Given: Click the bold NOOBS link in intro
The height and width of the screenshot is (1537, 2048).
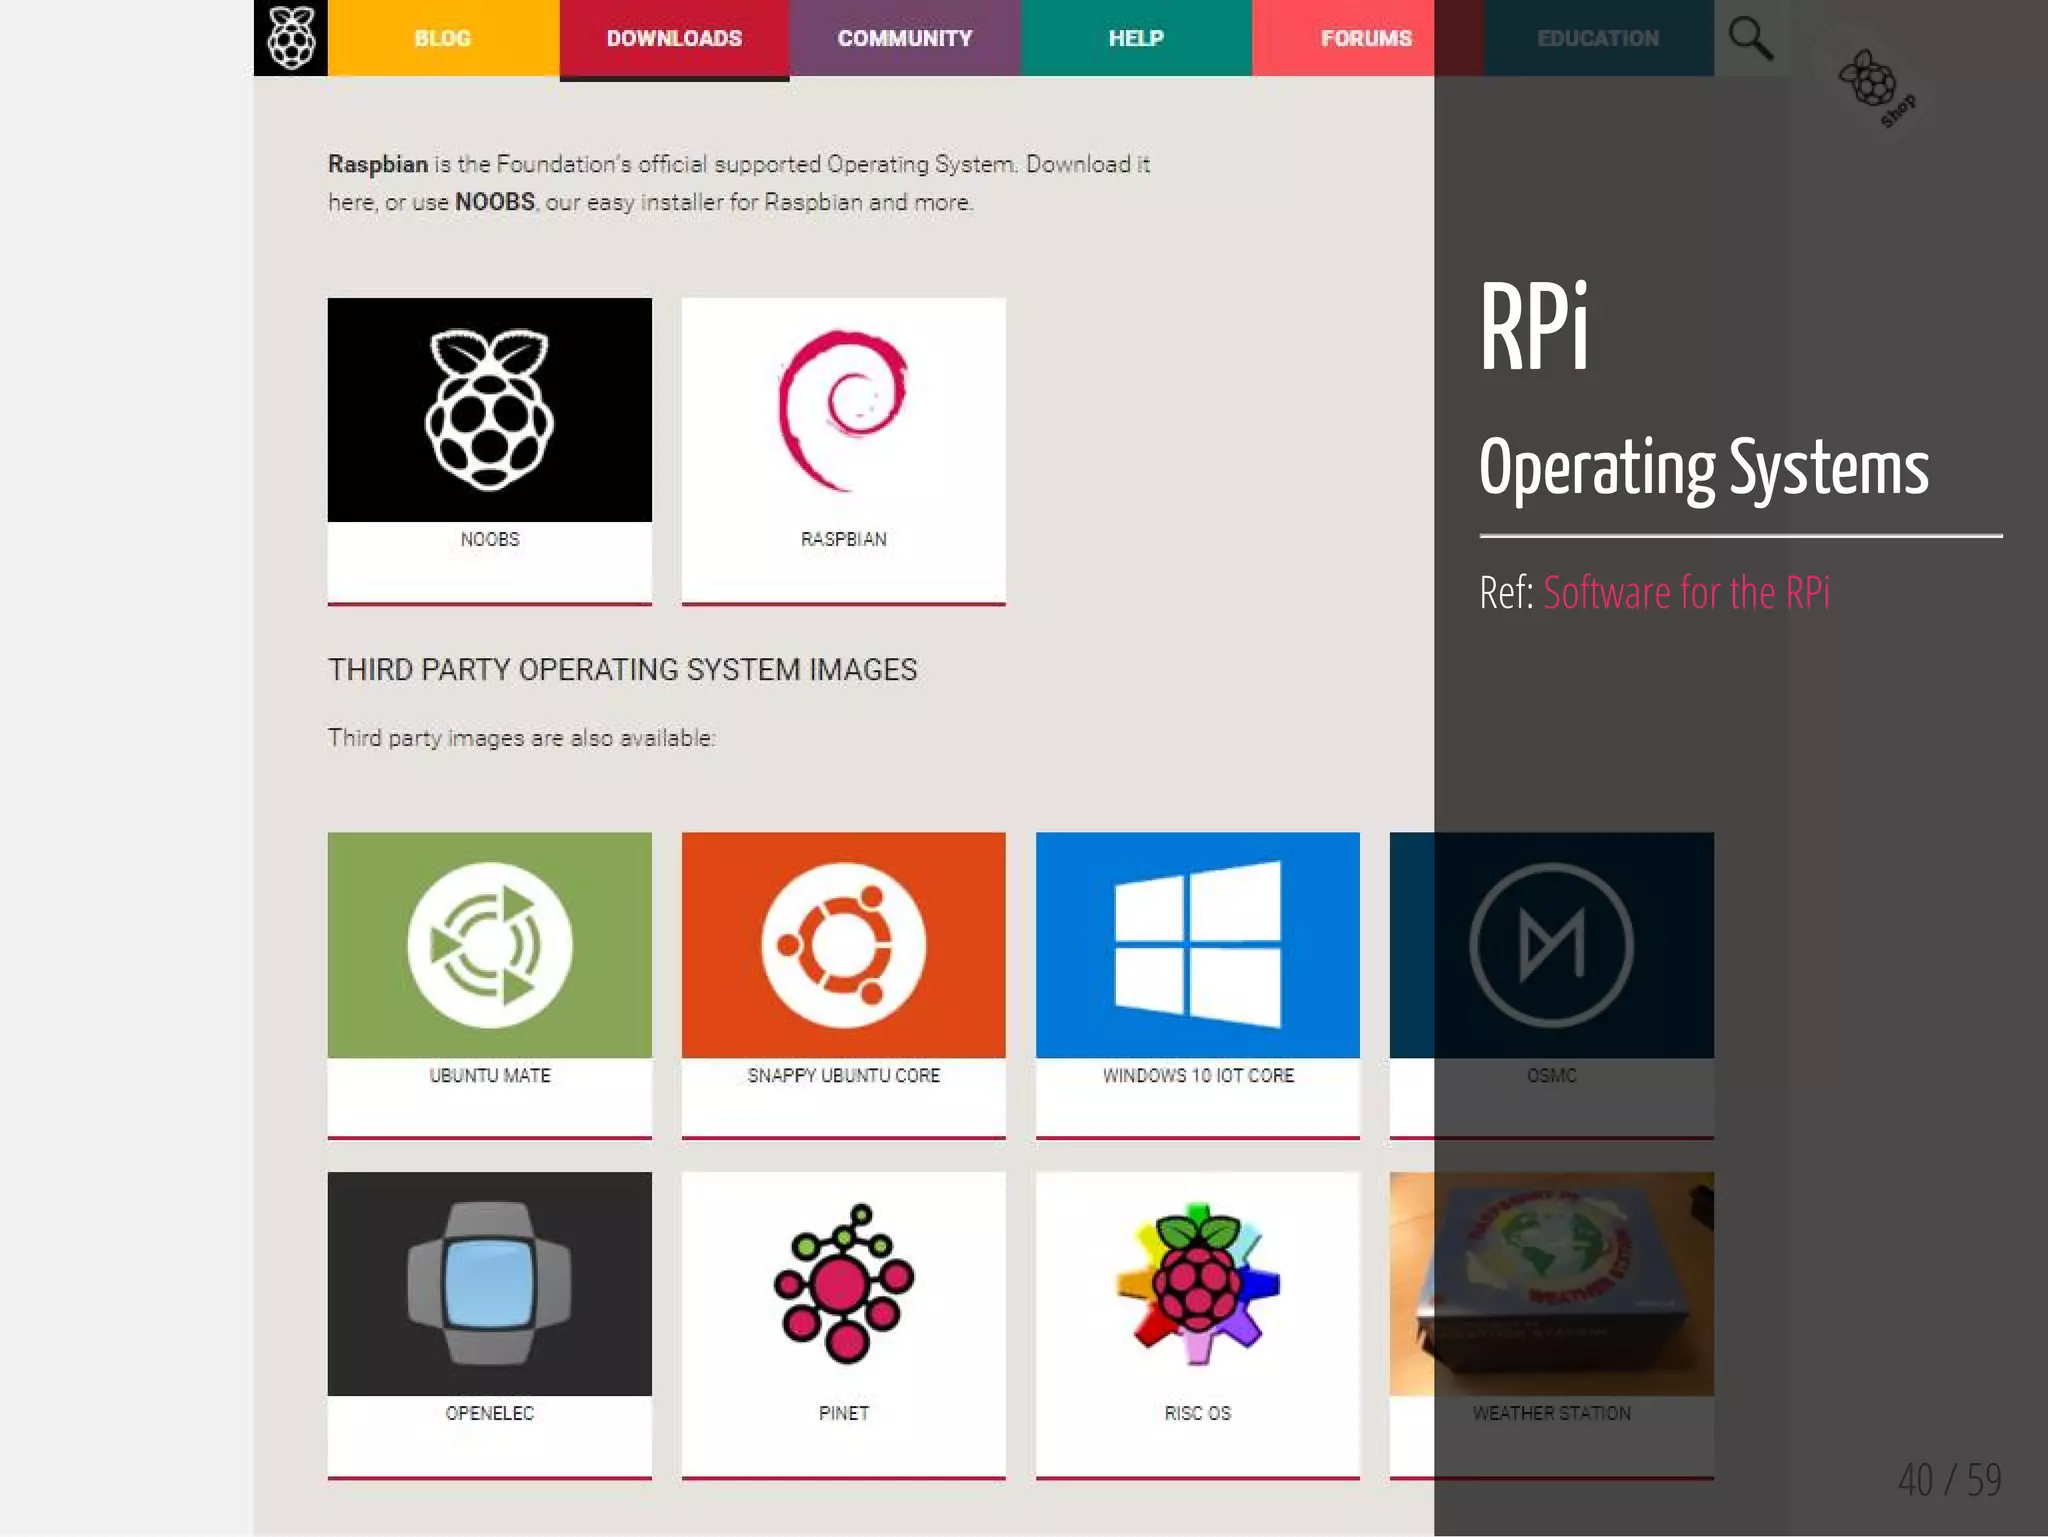Looking at the screenshot, I should point(495,202).
